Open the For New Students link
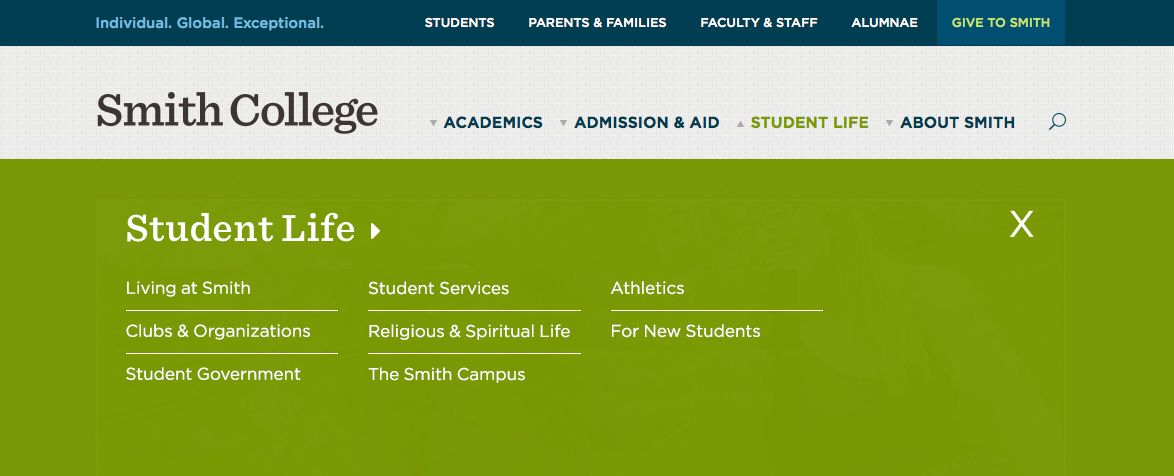Image resolution: width=1174 pixels, height=476 pixels. click(x=685, y=331)
